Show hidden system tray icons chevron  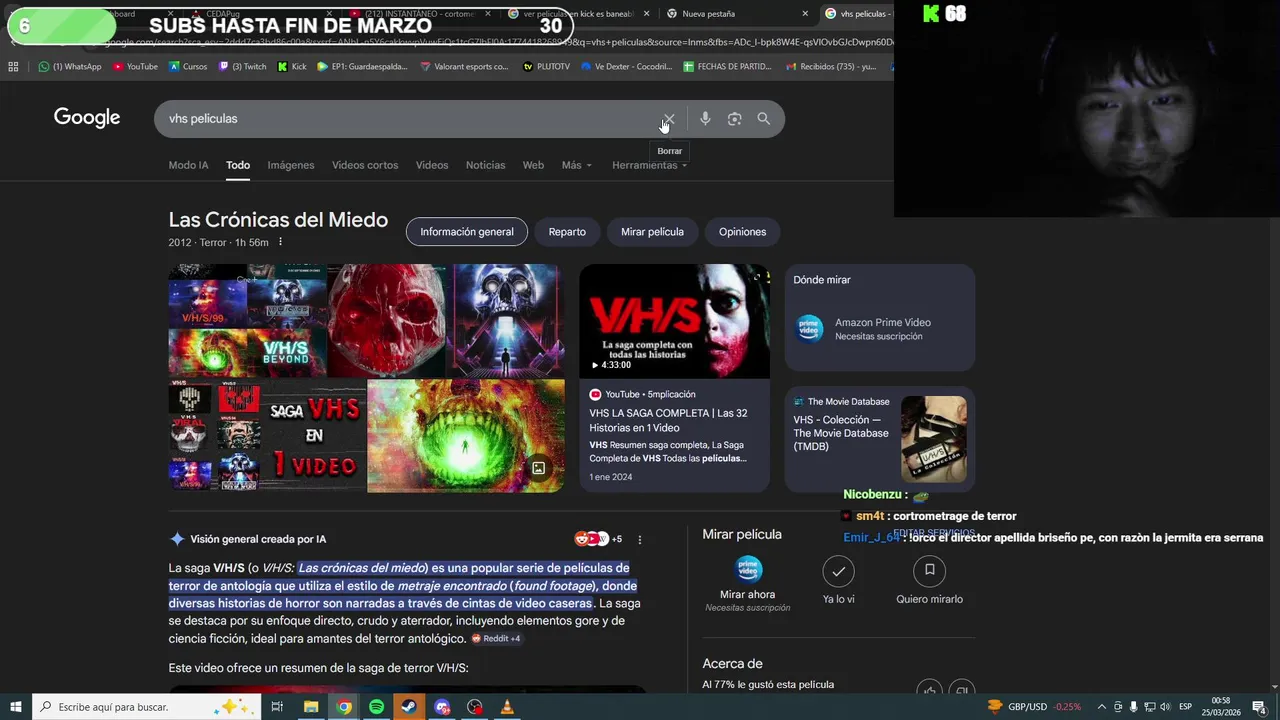tap(1102, 707)
